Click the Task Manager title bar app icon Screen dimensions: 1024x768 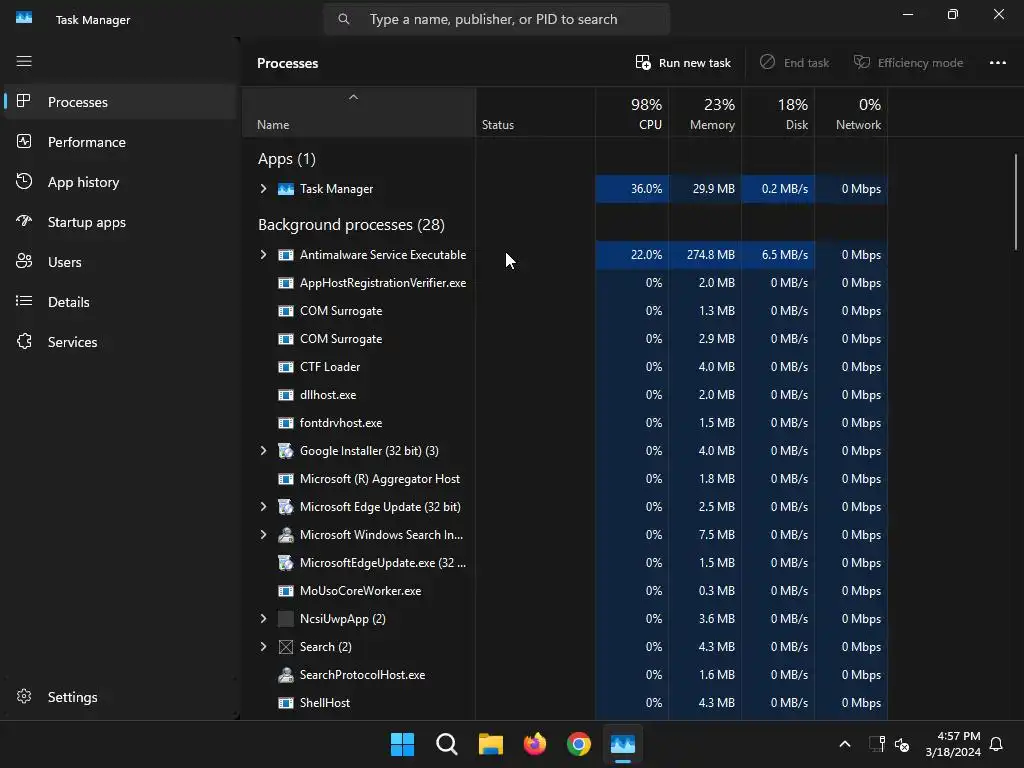click(x=24, y=18)
